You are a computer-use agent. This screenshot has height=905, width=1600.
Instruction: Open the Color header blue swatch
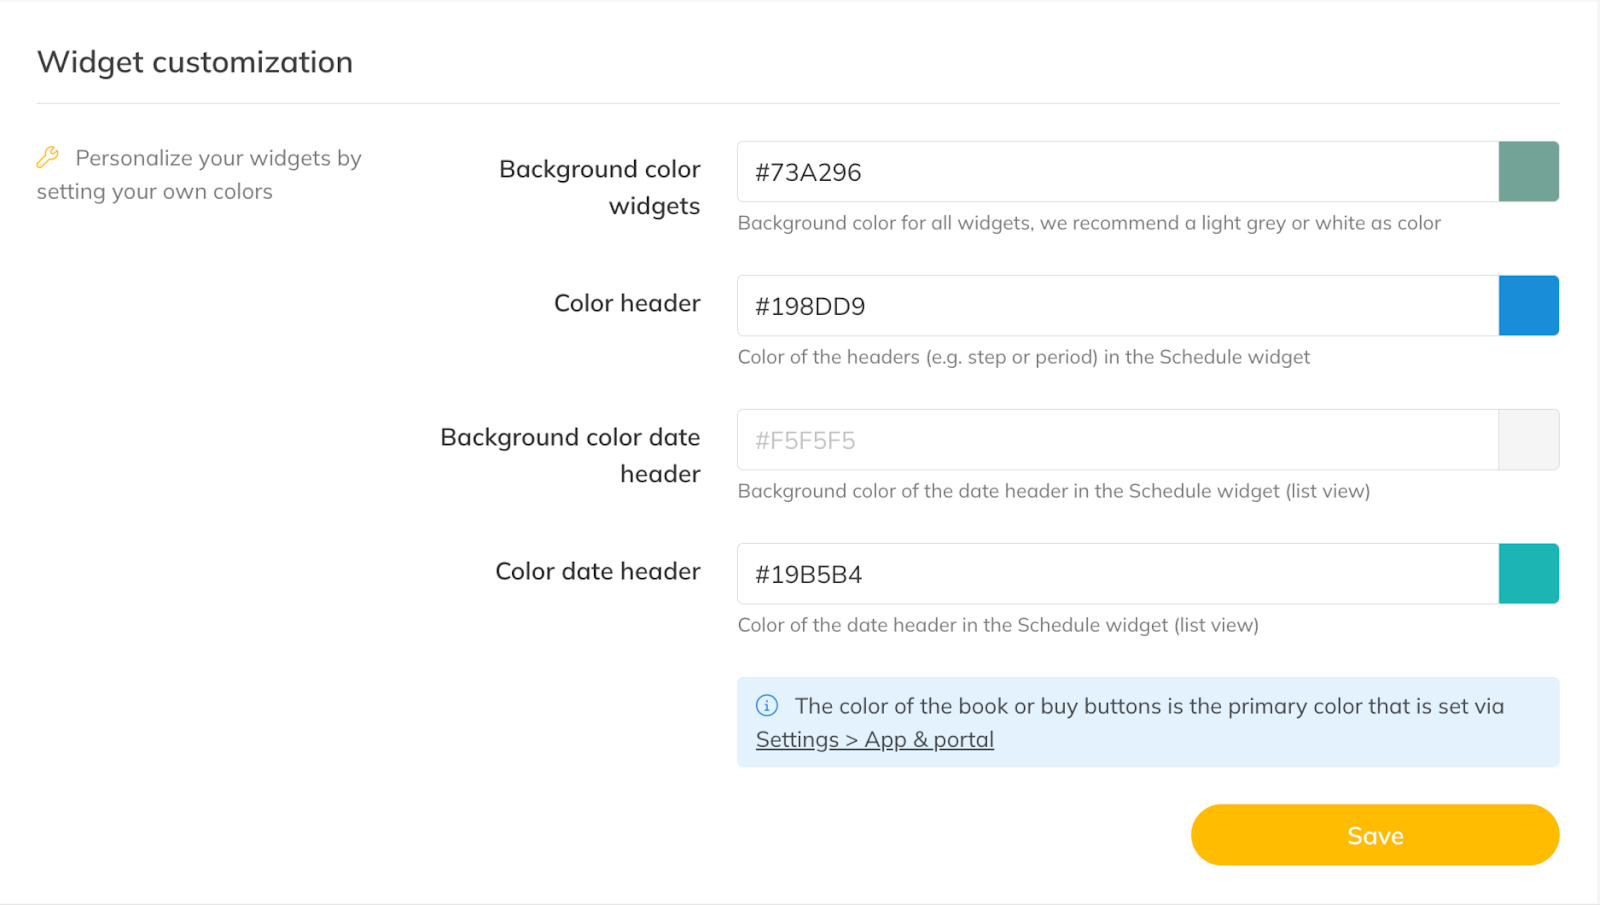coord(1528,306)
